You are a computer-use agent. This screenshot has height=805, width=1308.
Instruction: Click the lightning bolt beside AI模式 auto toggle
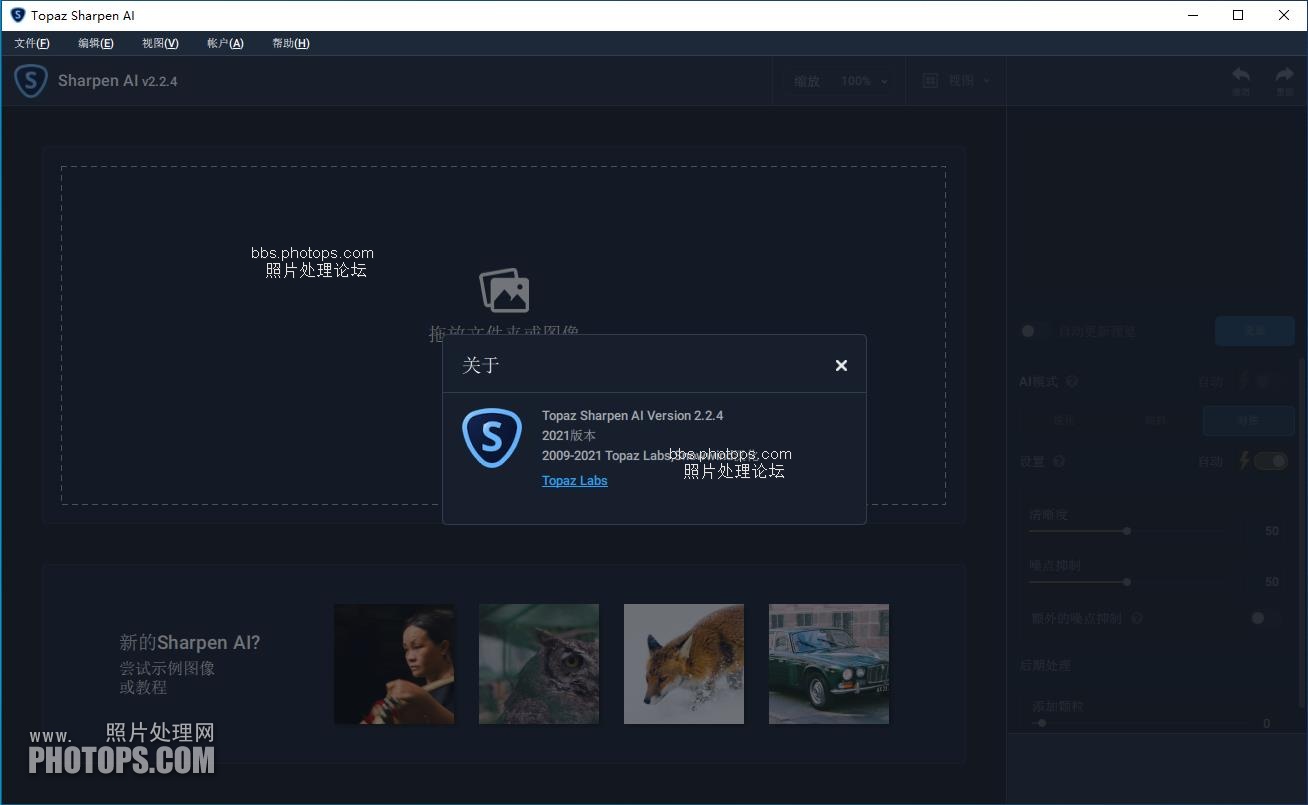[1245, 381]
